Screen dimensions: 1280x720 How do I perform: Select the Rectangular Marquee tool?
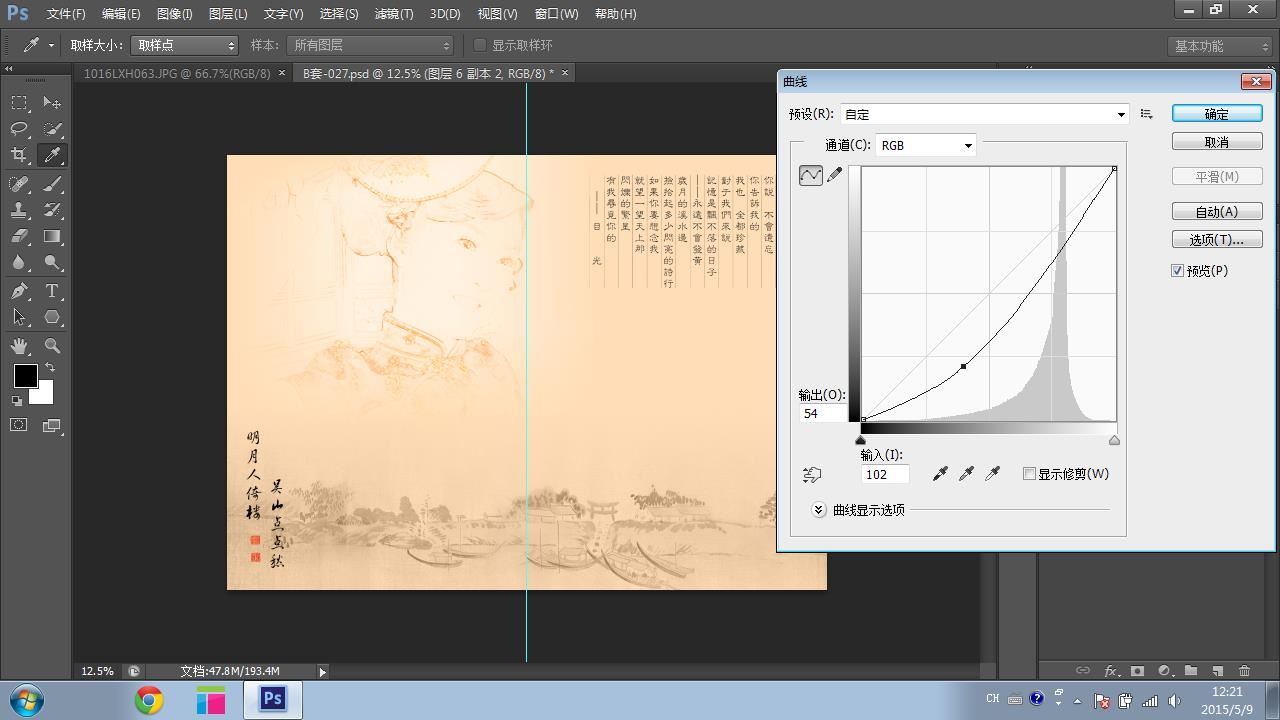19,103
